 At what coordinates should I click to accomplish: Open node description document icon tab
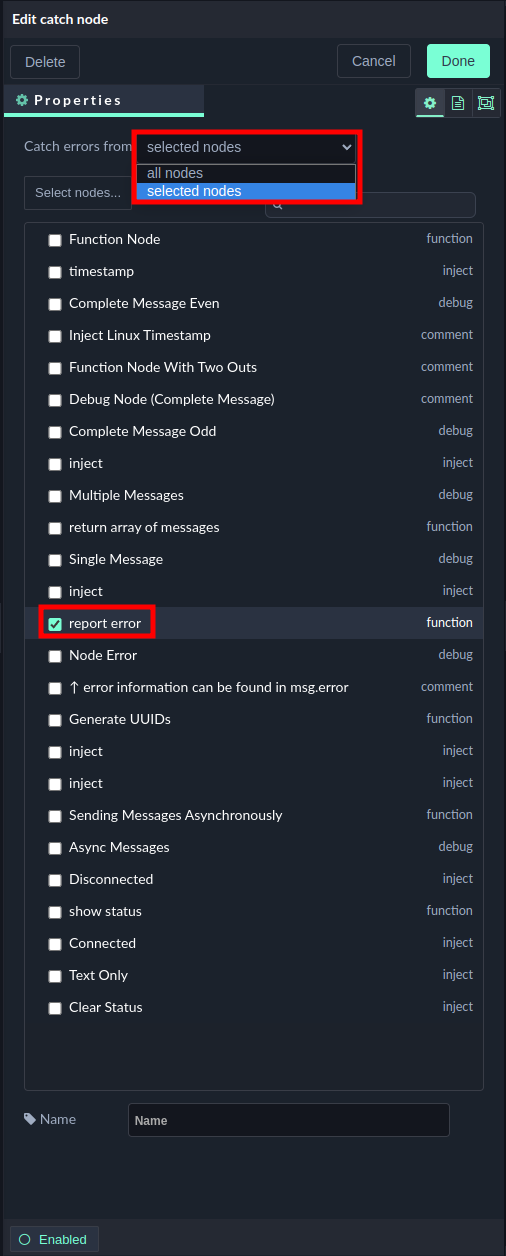click(x=458, y=103)
